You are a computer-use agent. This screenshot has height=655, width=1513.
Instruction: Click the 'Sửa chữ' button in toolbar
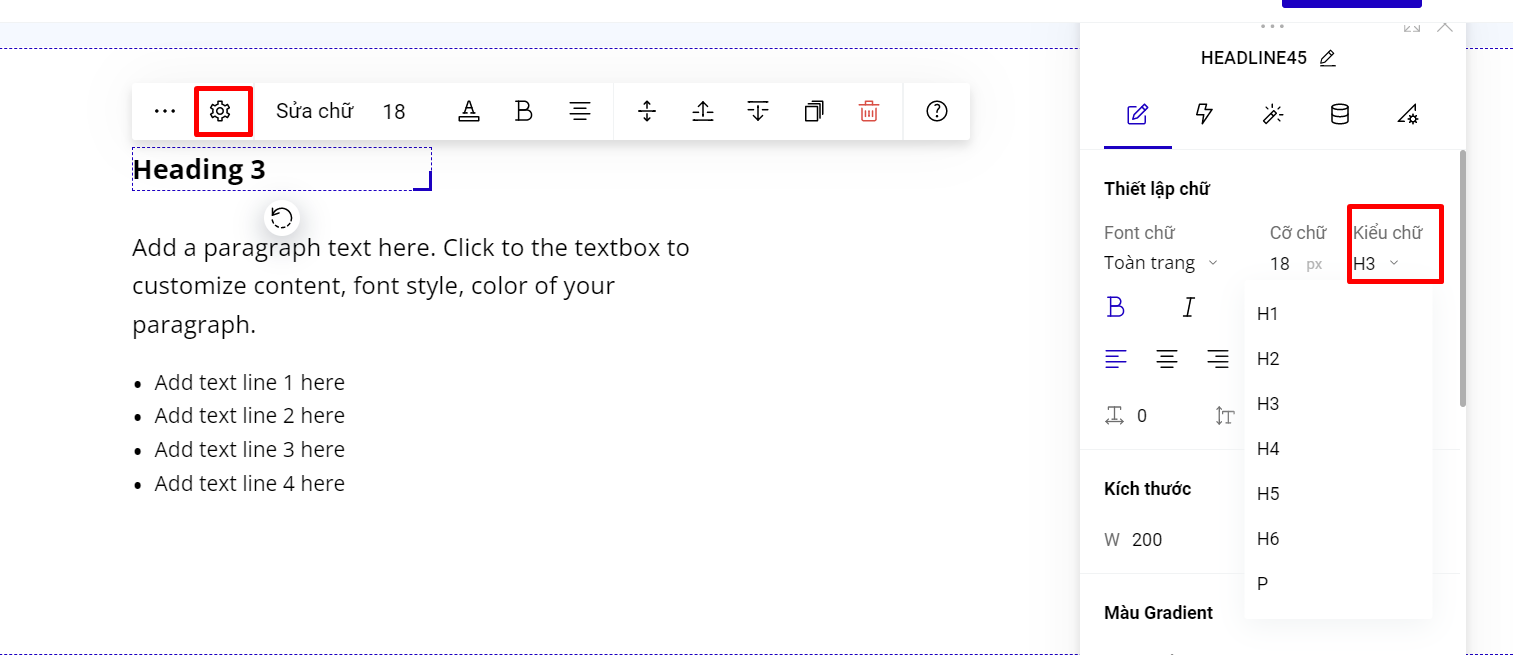(314, 111)
